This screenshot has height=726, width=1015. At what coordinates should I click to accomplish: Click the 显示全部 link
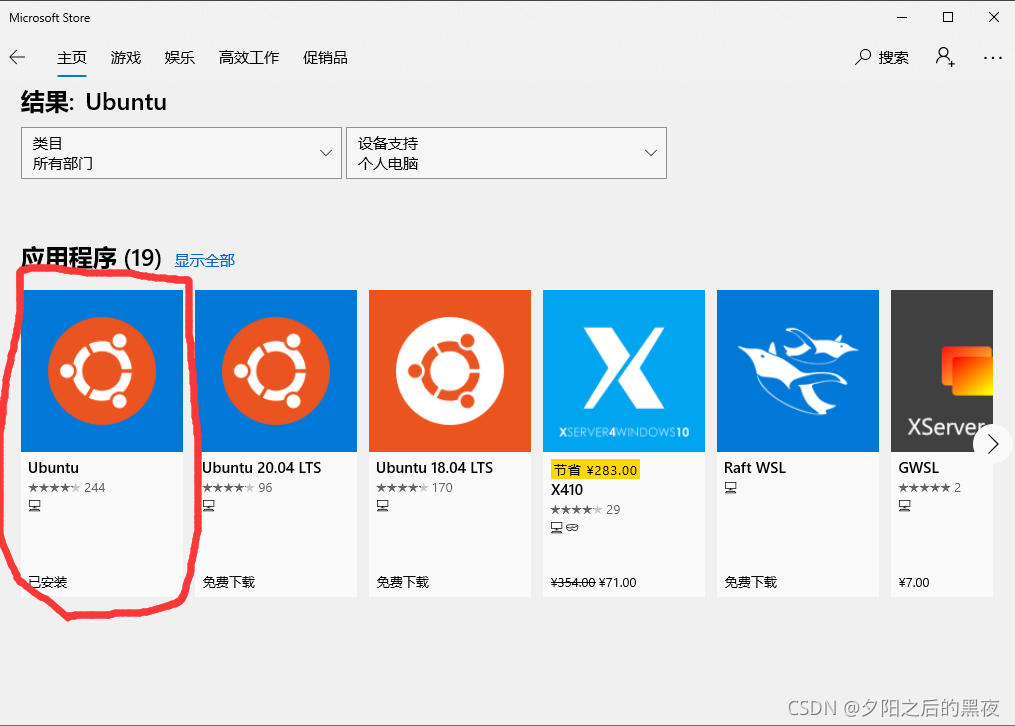pyautogui.click(x=204, y=260)
